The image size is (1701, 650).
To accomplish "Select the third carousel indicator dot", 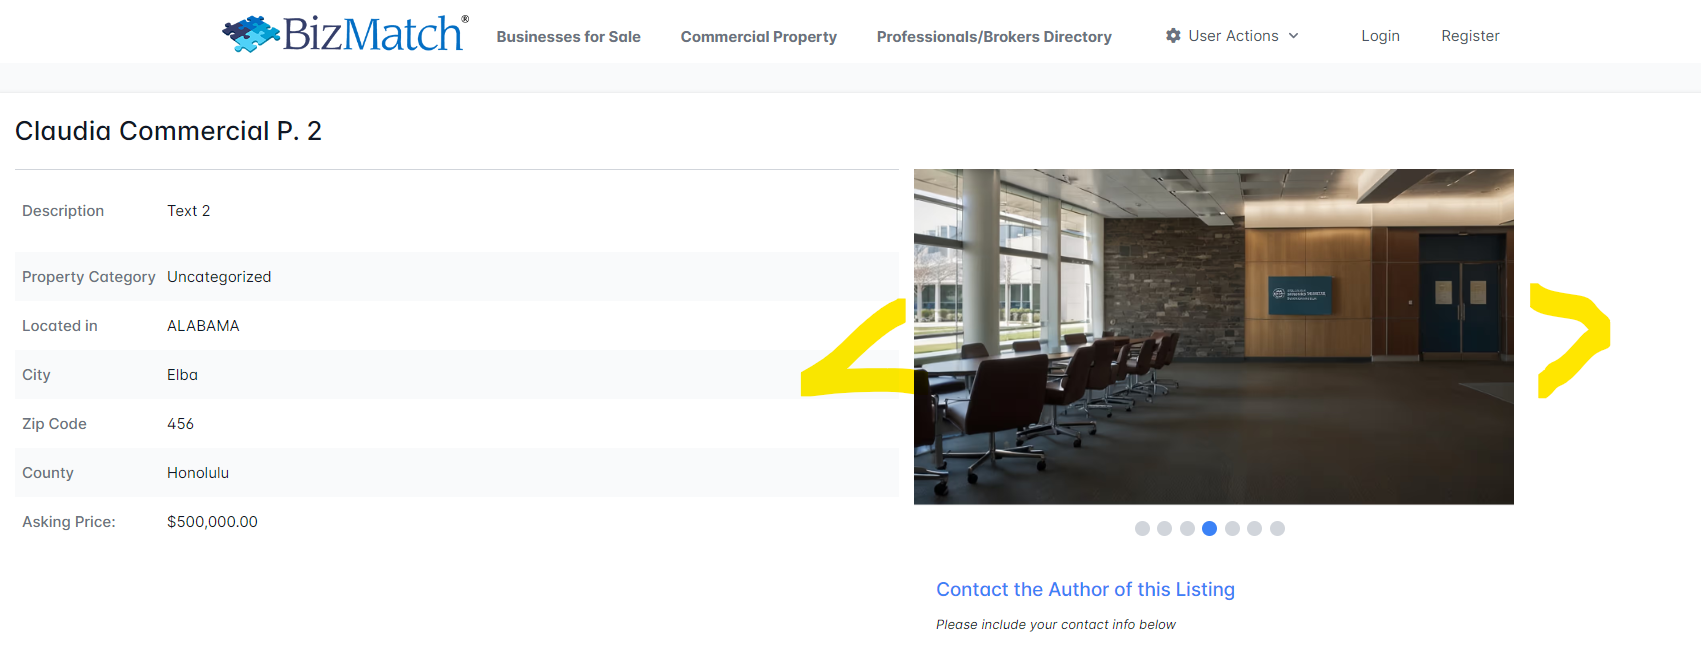I will click(1187, 529).
